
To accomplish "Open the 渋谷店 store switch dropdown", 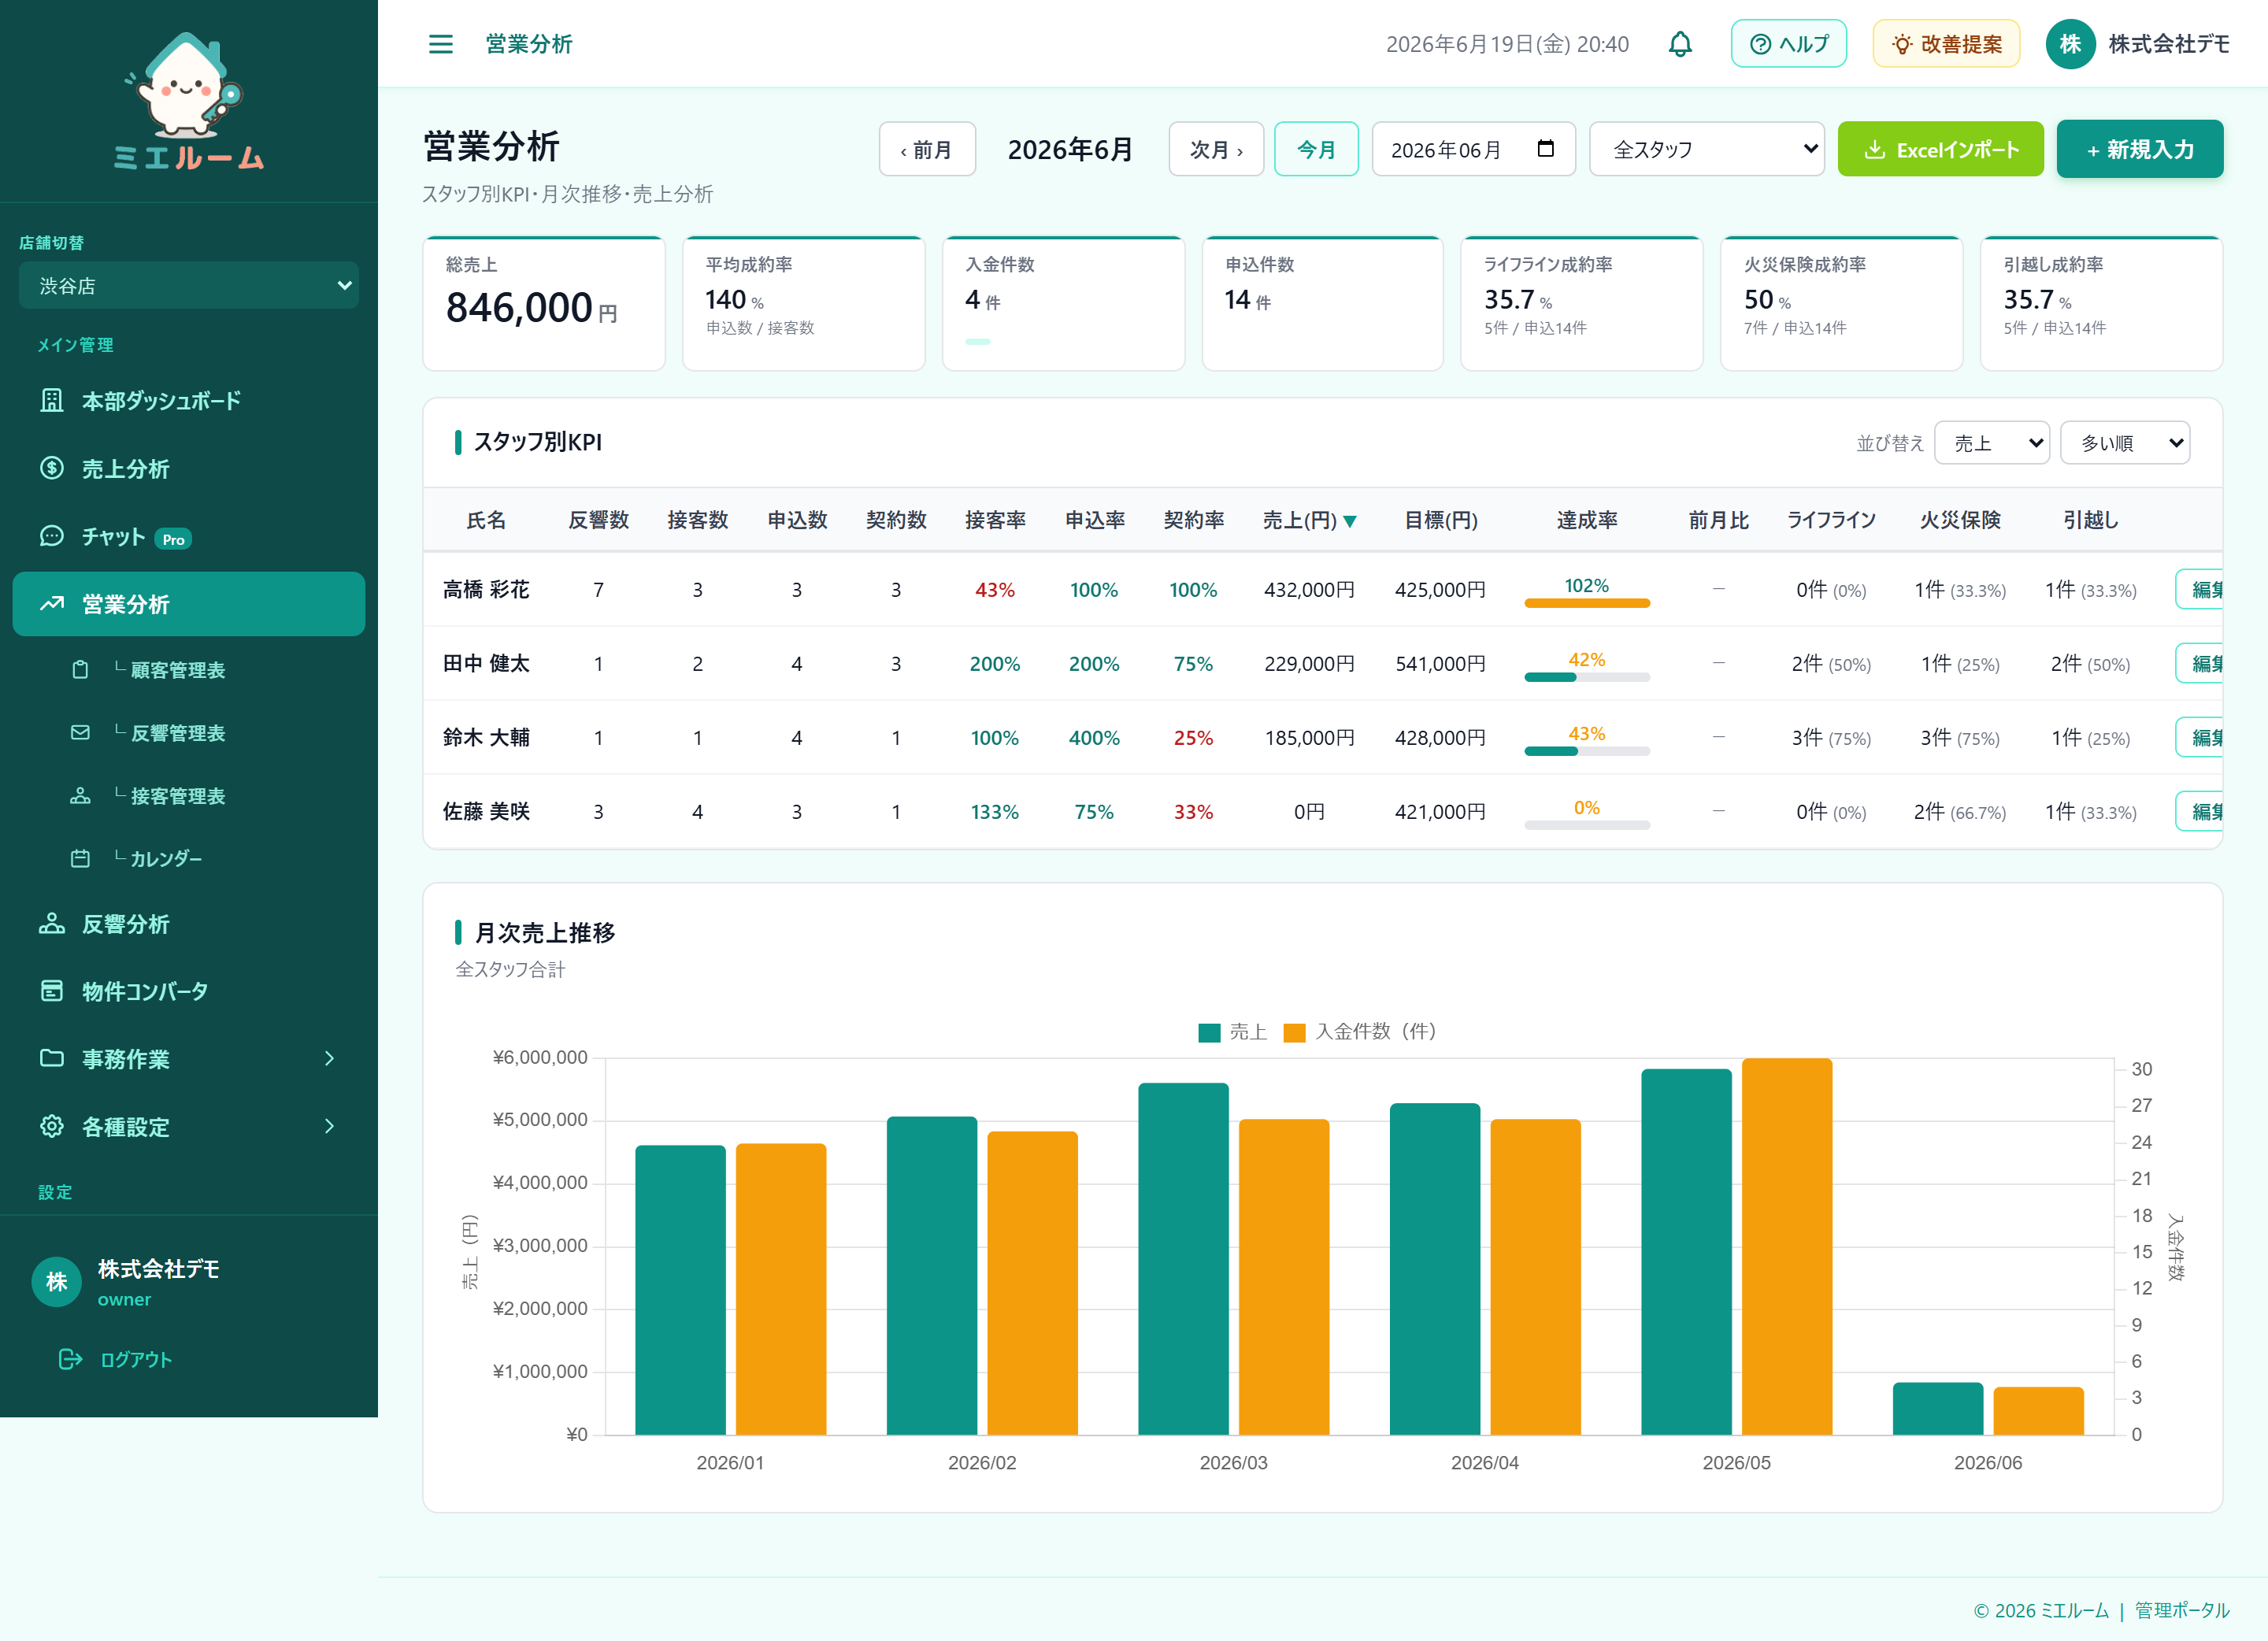I will 189,286.
